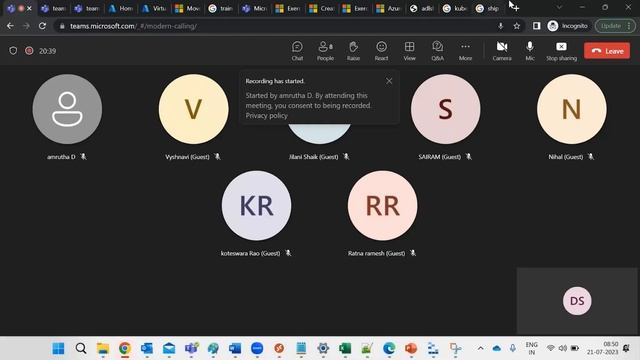Select Nihal guest avatar
The height and width of the screenshot is (360, 640).
572,109
